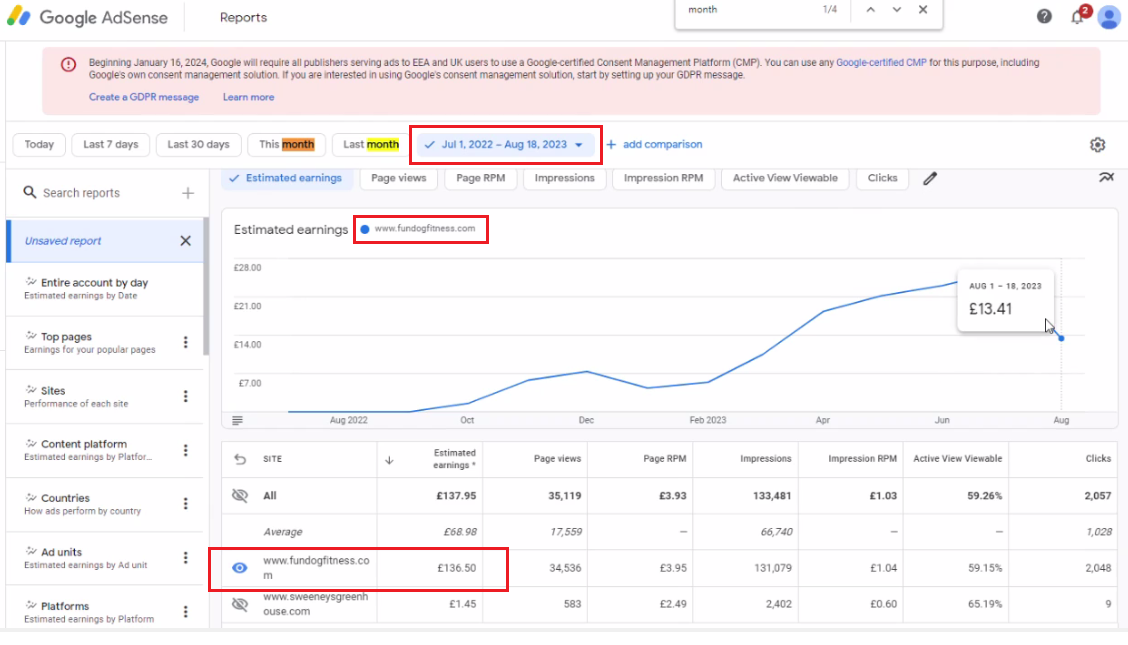Toggle Estimated earnings metric chip
1128x645 pixels.
pyautogui.click(x=286, y=178)
